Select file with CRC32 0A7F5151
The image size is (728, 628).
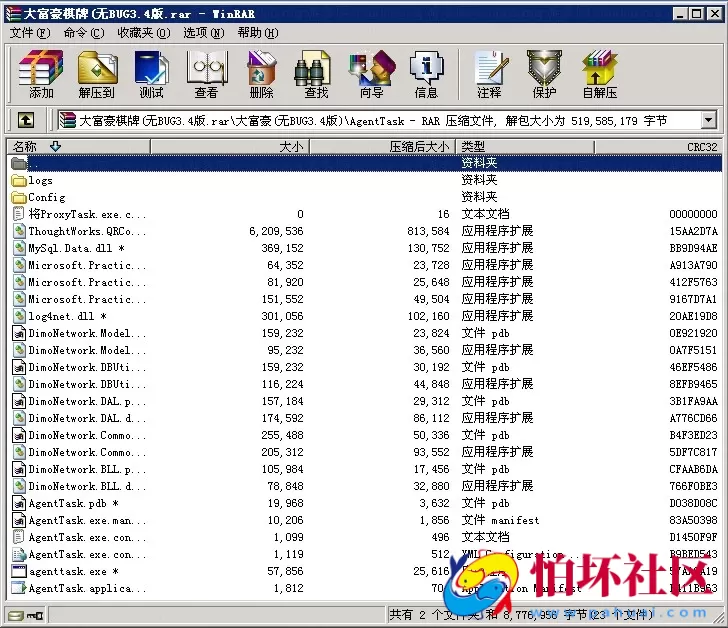tap(364, 350)
